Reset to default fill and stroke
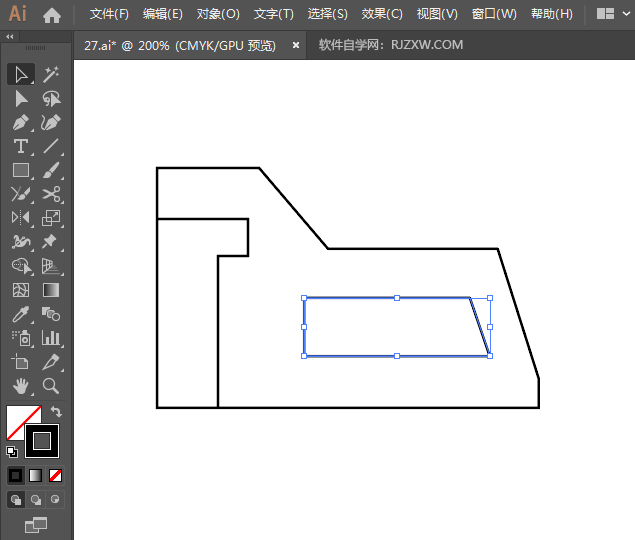This screenshot has width=635, height=540. 11,451
